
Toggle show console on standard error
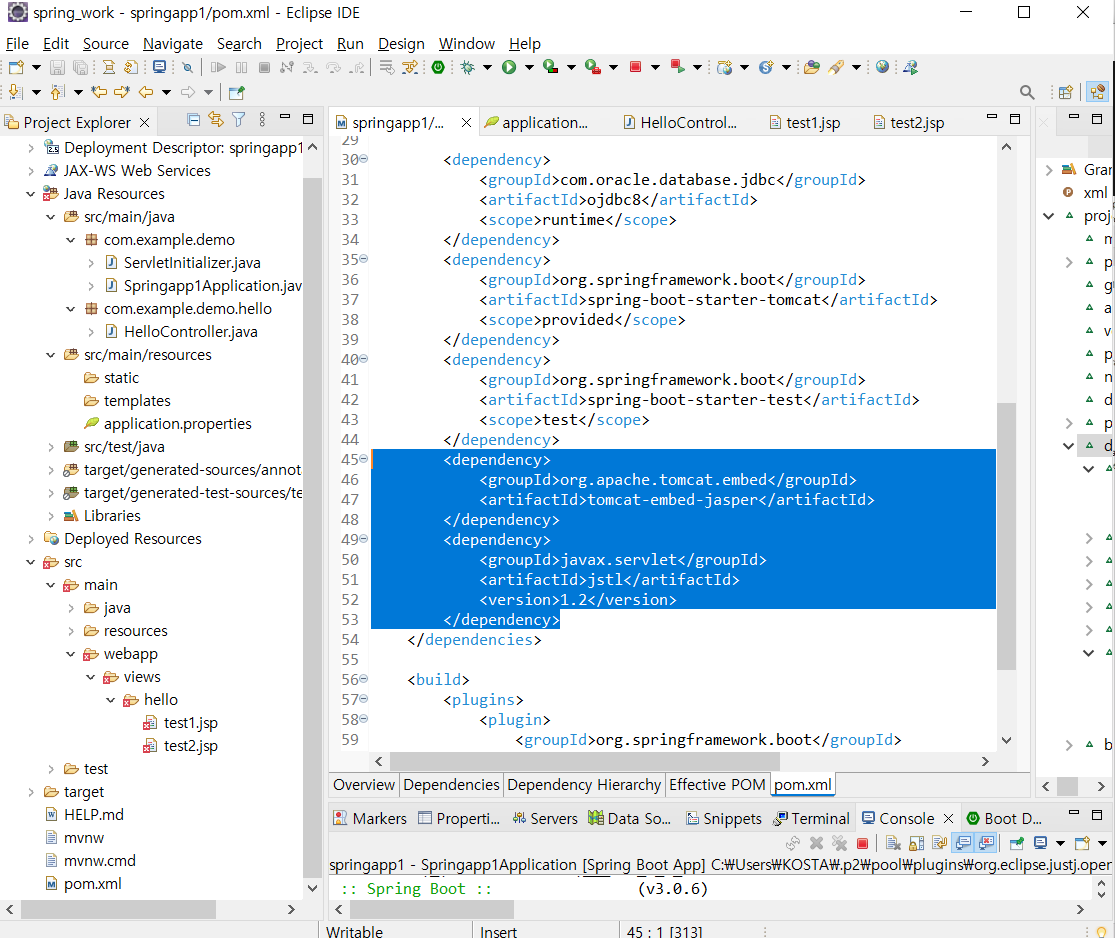[986, 843]
